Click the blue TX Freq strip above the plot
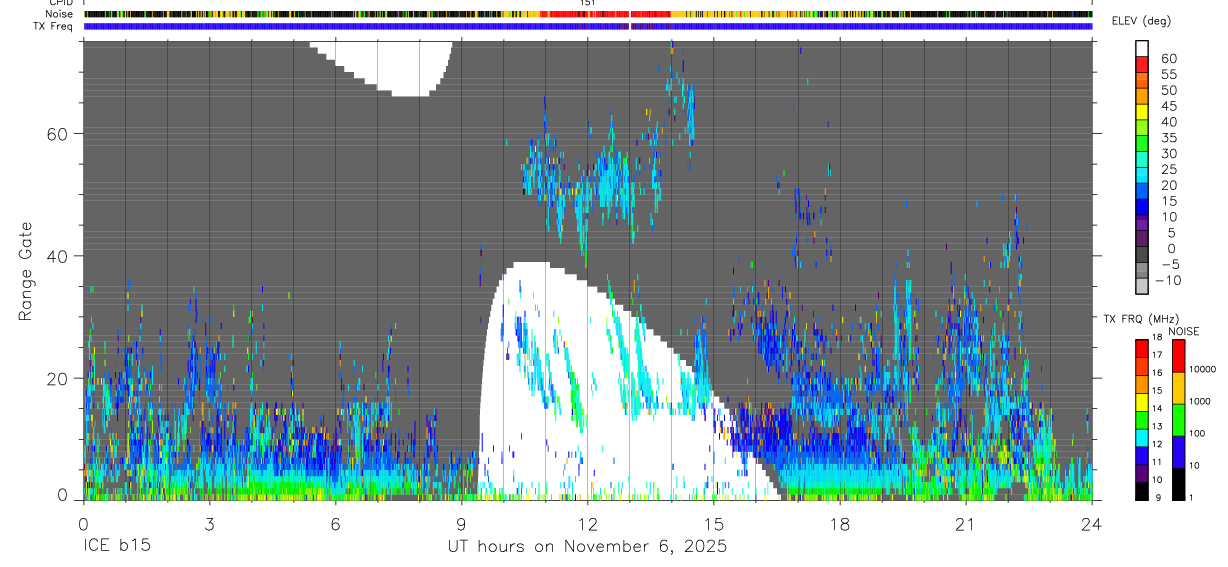1228x567 pixels. point(587,27)
